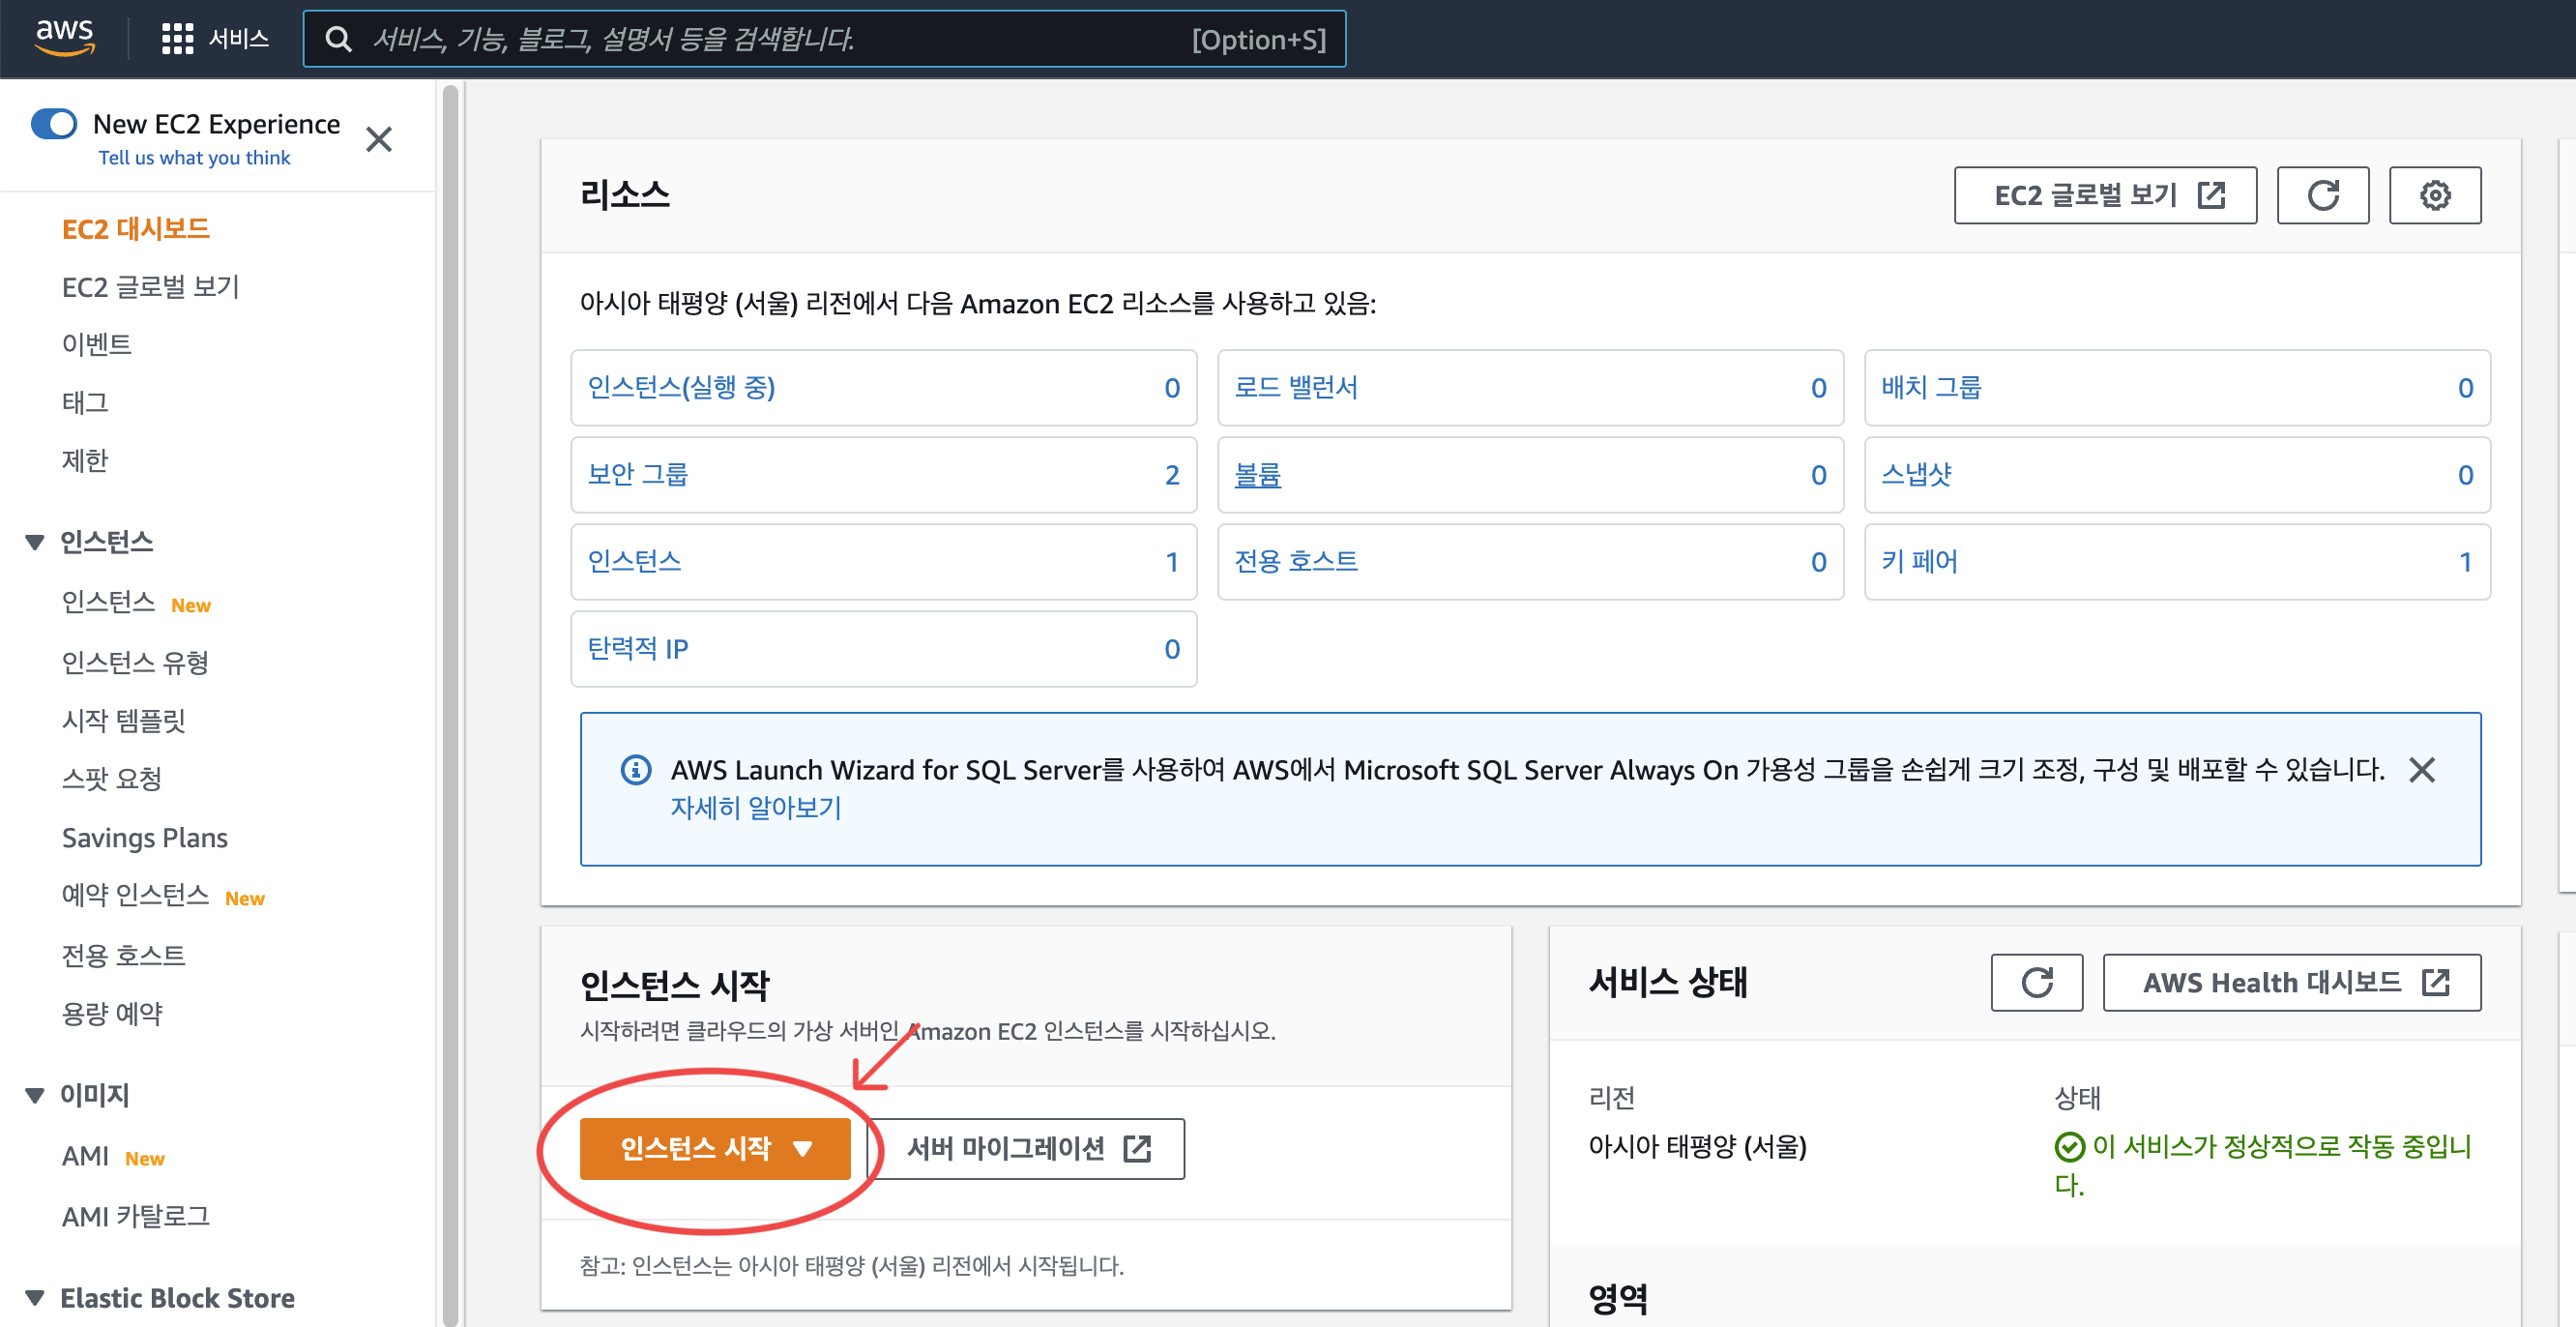Image resolution: width=2576 pixels, height=1327 pixels.
Task: Collapse the Elastic Block Store section
Action: pos(35,1298)
